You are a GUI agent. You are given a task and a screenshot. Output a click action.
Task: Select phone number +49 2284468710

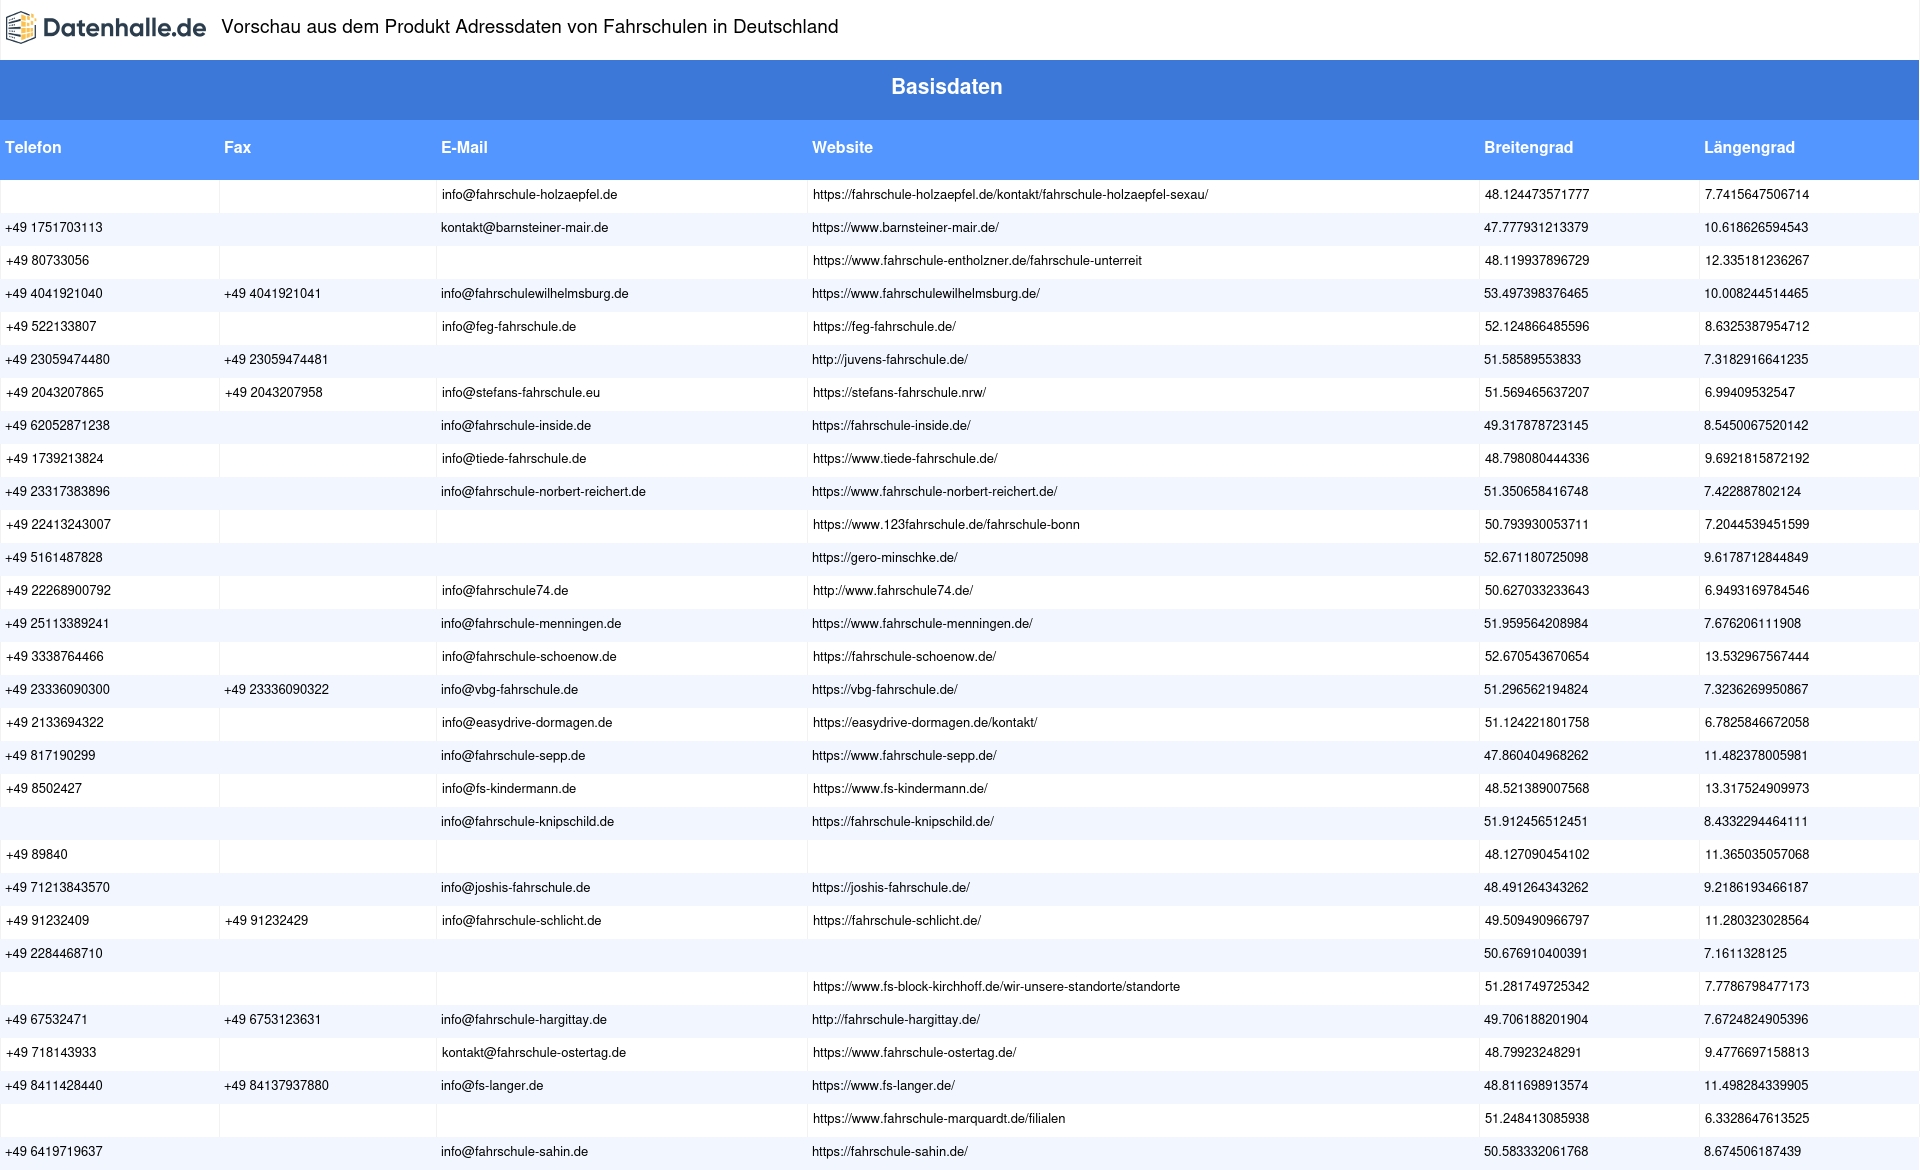click(54, 954)
